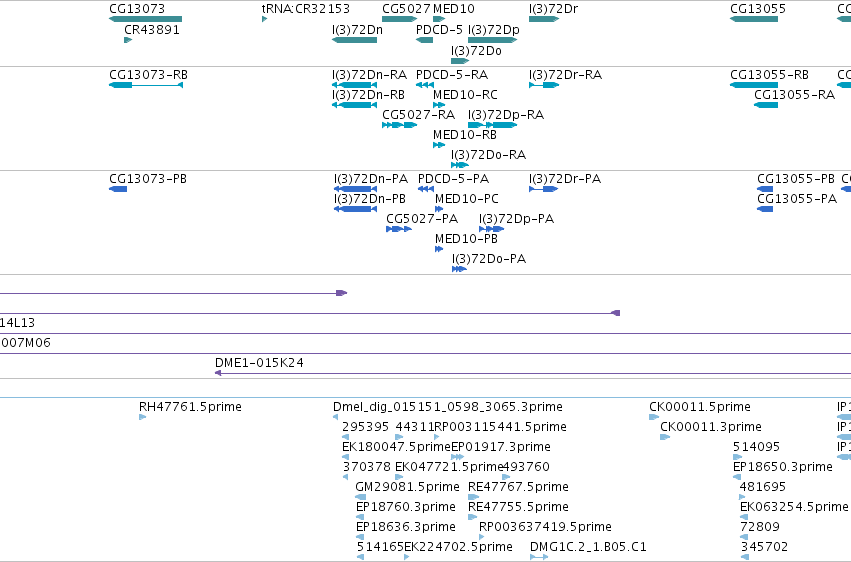Click the EK063254.5prime EST marker
Image resolution: width=851 pixels, height=562 pixels.
click(744, 517)
